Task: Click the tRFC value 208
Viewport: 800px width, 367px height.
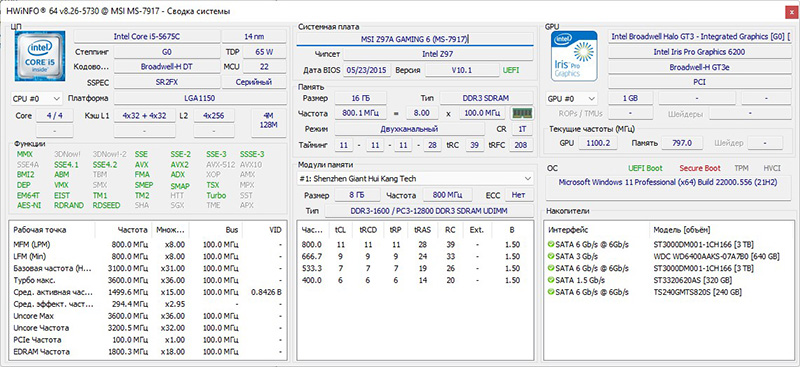Action: click(x=522, y=145)
